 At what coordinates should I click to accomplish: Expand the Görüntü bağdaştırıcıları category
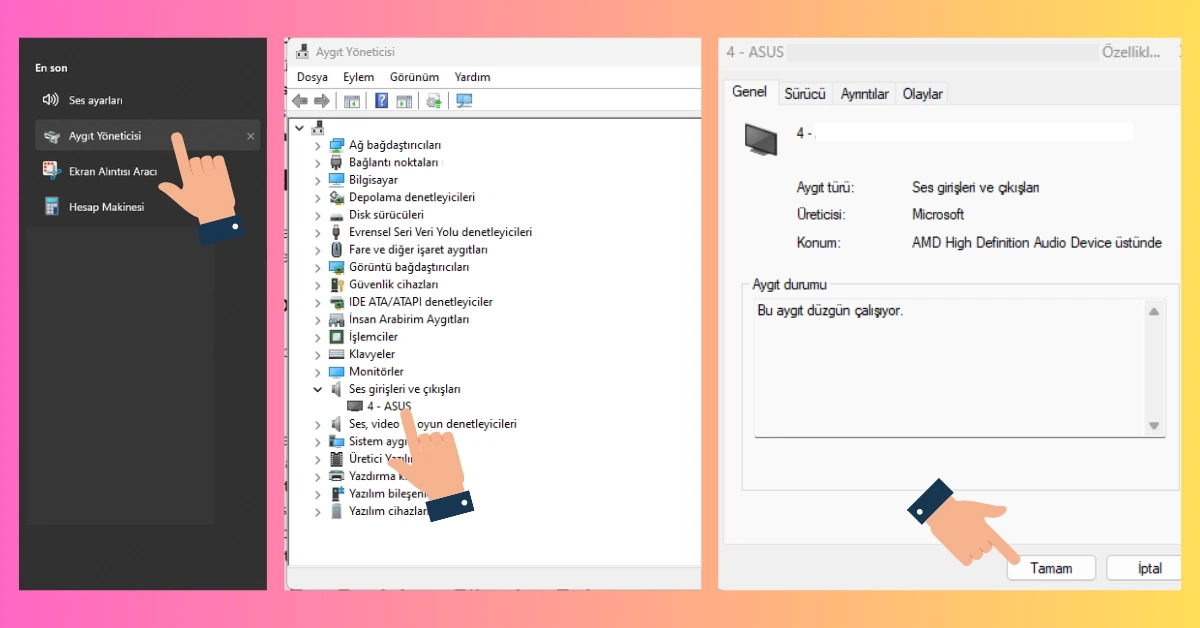[x=320, y=267]
